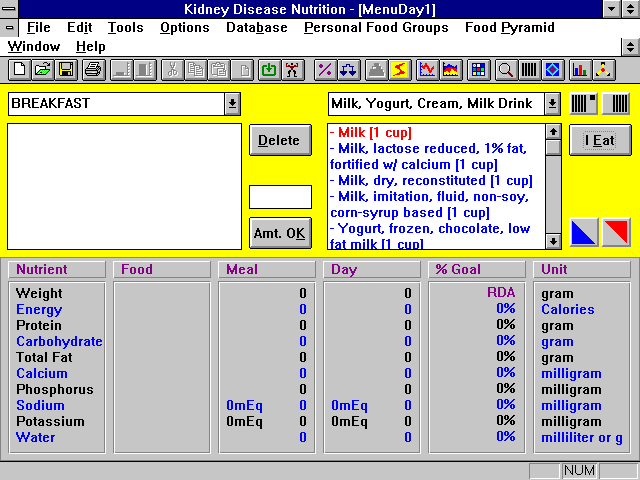The height and width of the screenshot is (480, 640).
Task: Open the Personal Food Groups menu
Action: click(376, 28)
